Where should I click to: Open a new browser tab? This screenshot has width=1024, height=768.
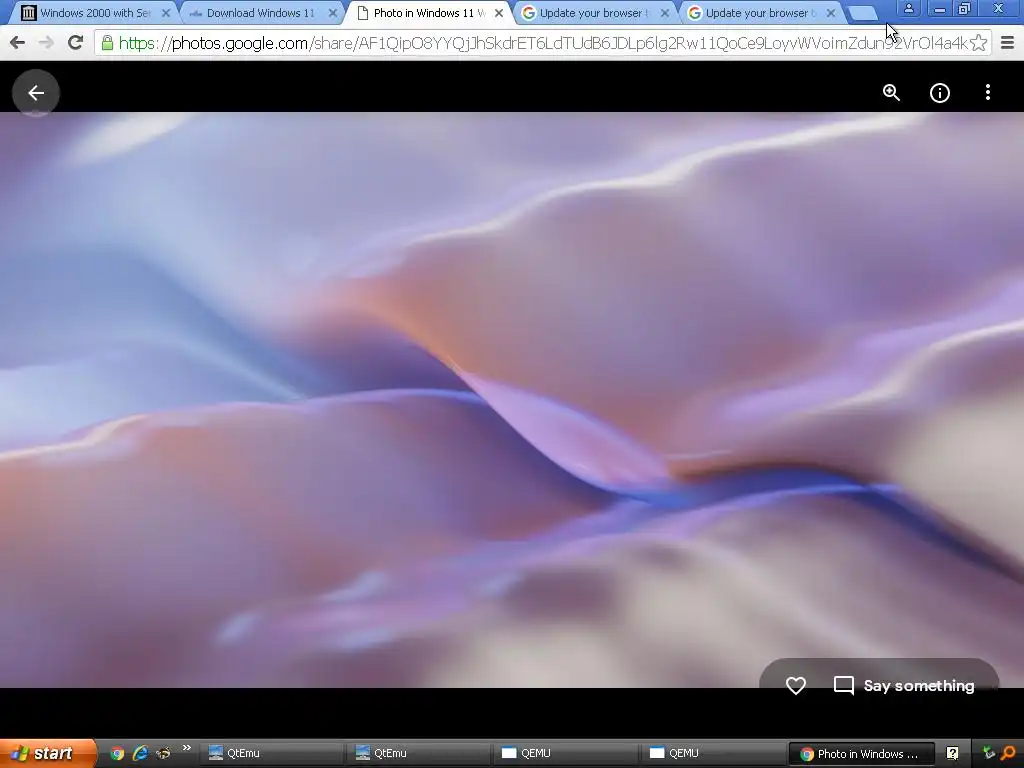(x=863, y=13)
